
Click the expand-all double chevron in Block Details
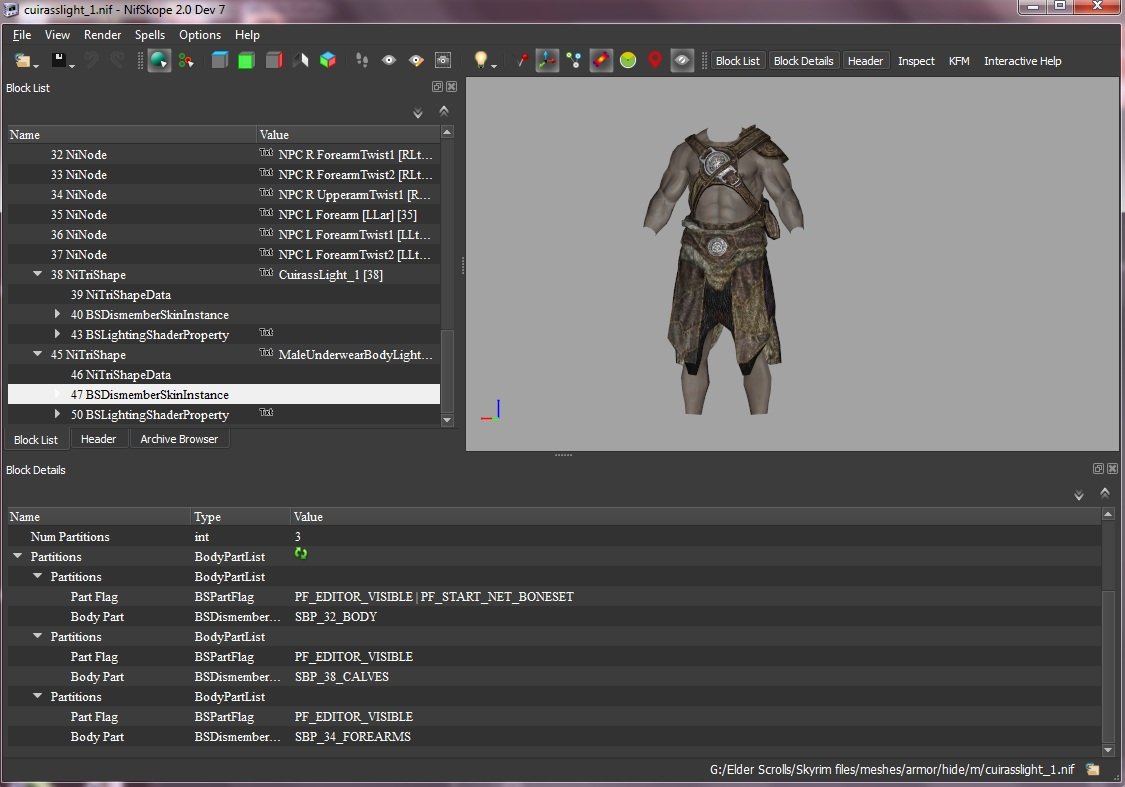click(1078, 495)
